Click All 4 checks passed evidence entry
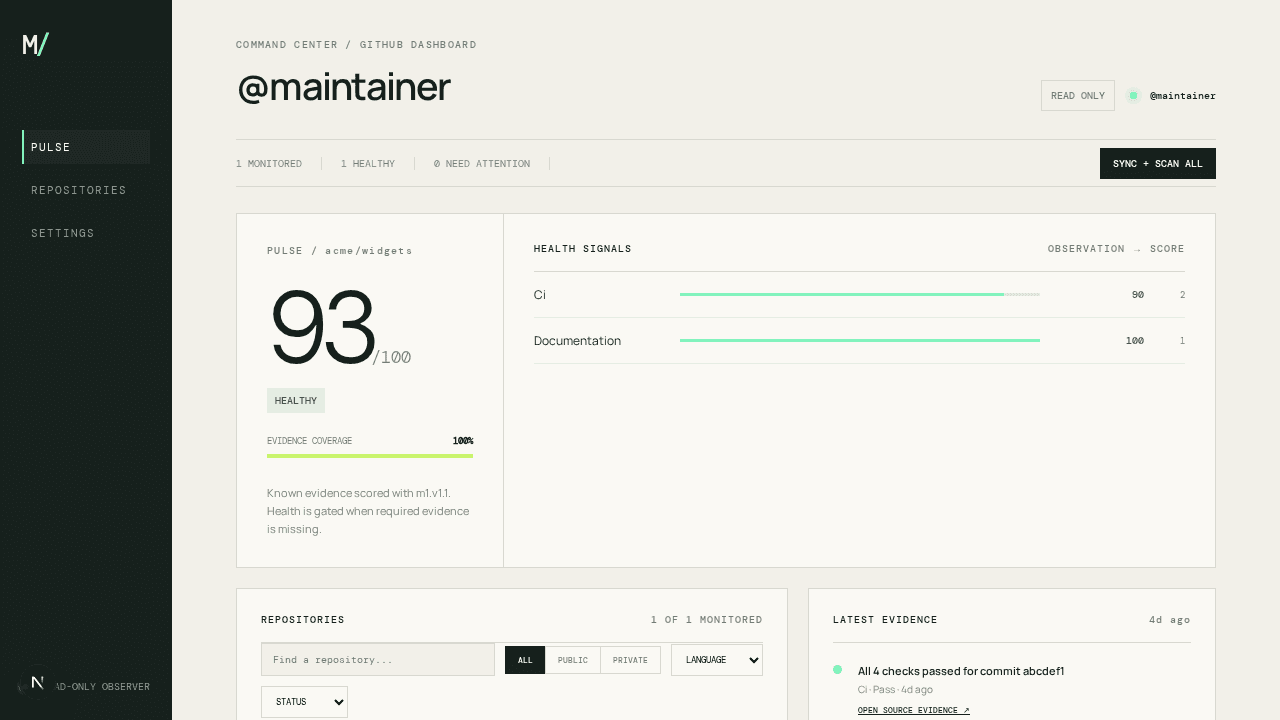This screenshot has width=1280, height=720. pos(961,671)
